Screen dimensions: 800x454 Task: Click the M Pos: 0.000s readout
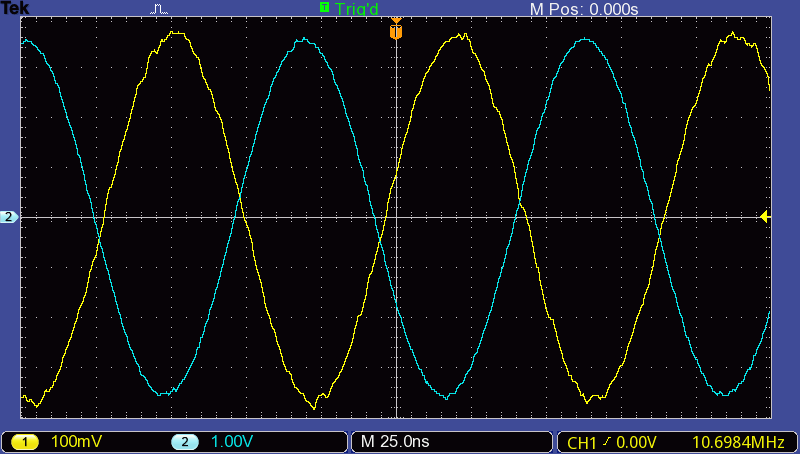[583, 9]
